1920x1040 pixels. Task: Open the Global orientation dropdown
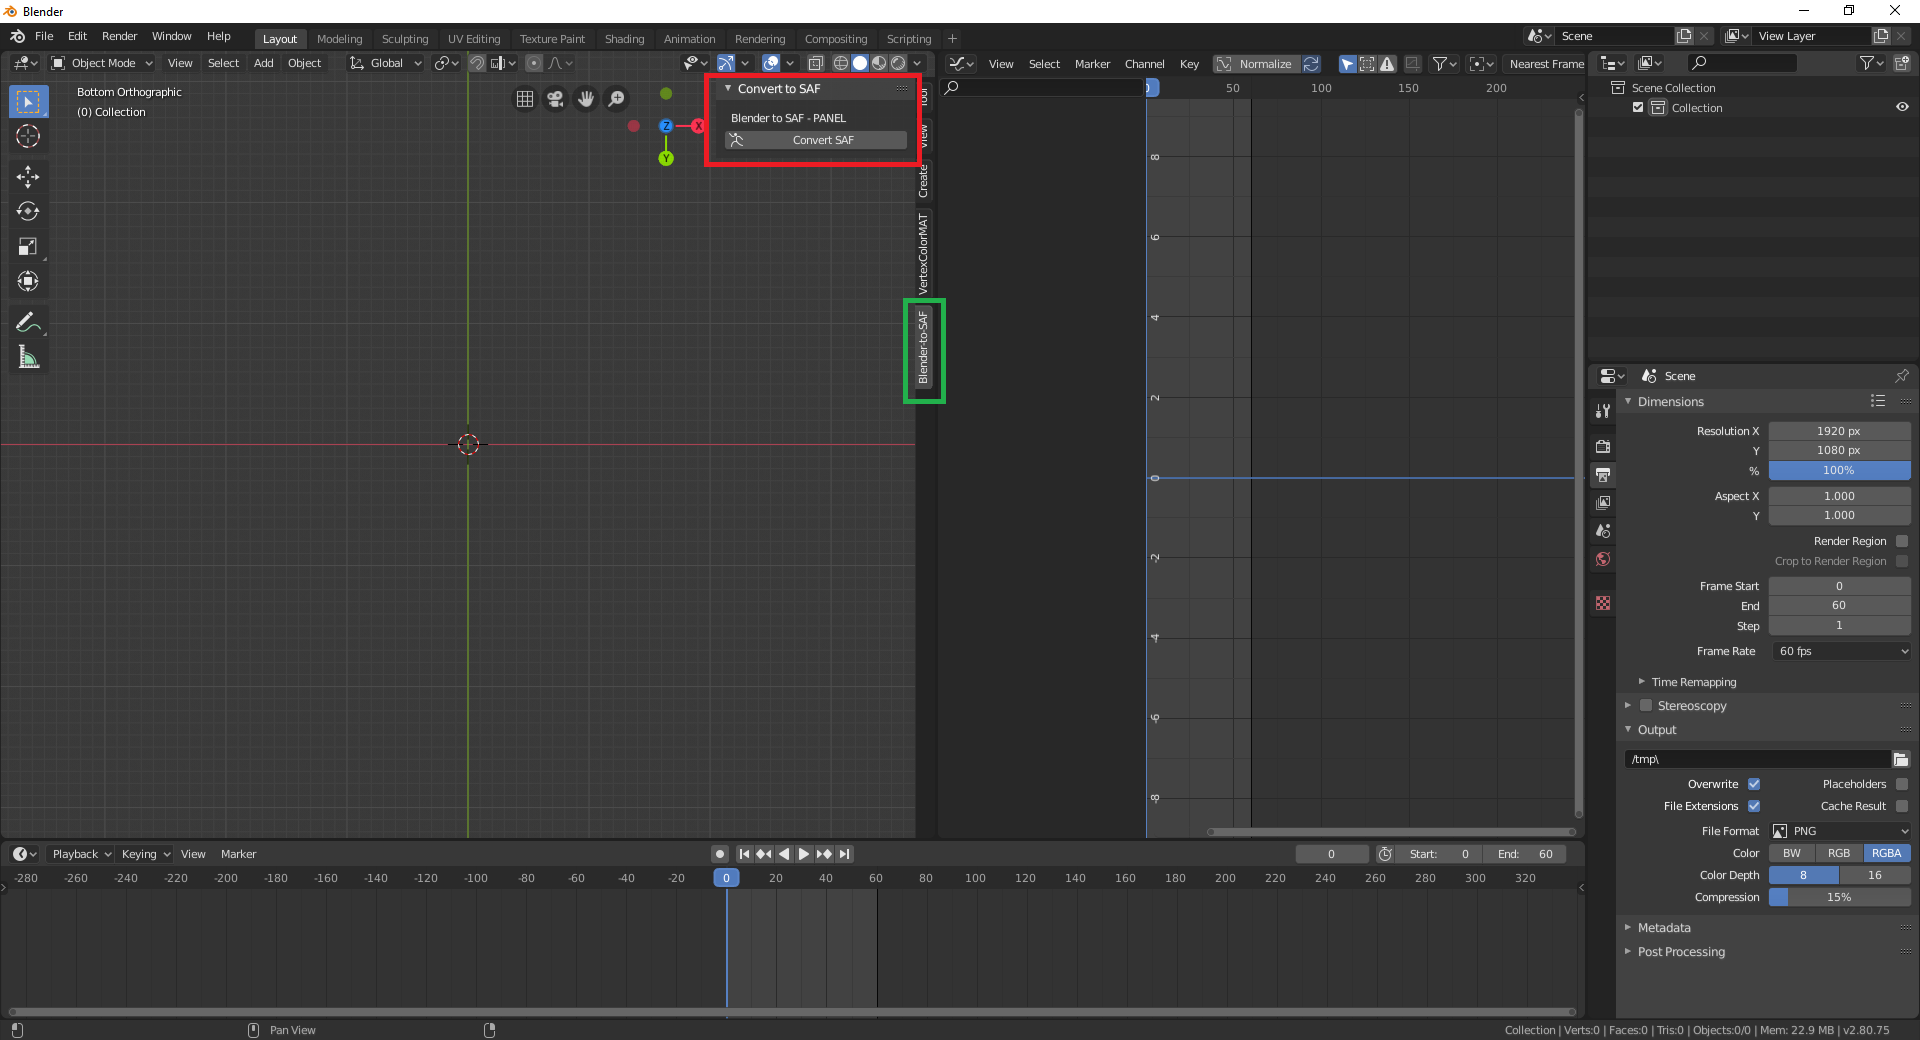pyautogui.click(x=386, y=63)
